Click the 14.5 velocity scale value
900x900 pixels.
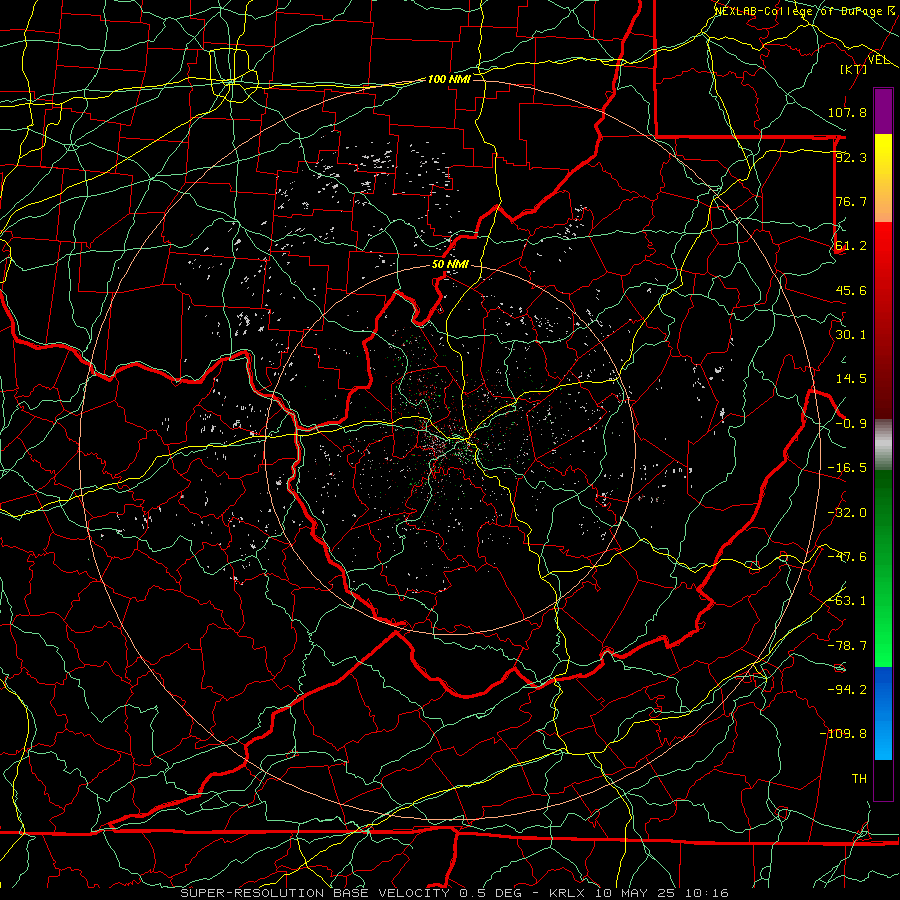pos(851,379)
